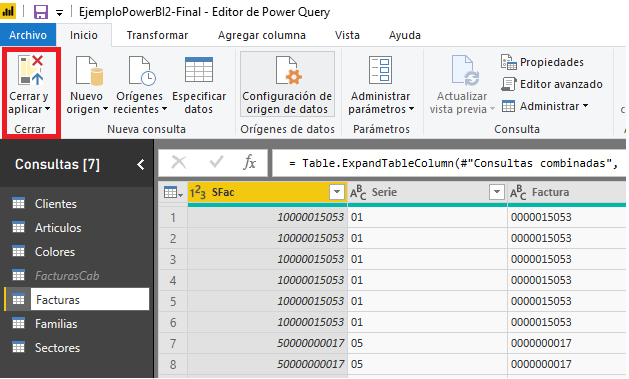The height and width of the screenshot is (379, 629).
Task: Click the Propiedades icon
Action: [x=508, y=62]
